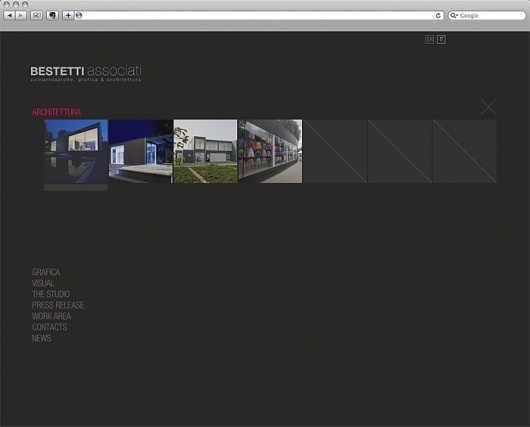Open fourth thumbnail of storefront with colorful clothes
Image resolution: width=530 pixels, height=427 pixels.
pos(270,151)
